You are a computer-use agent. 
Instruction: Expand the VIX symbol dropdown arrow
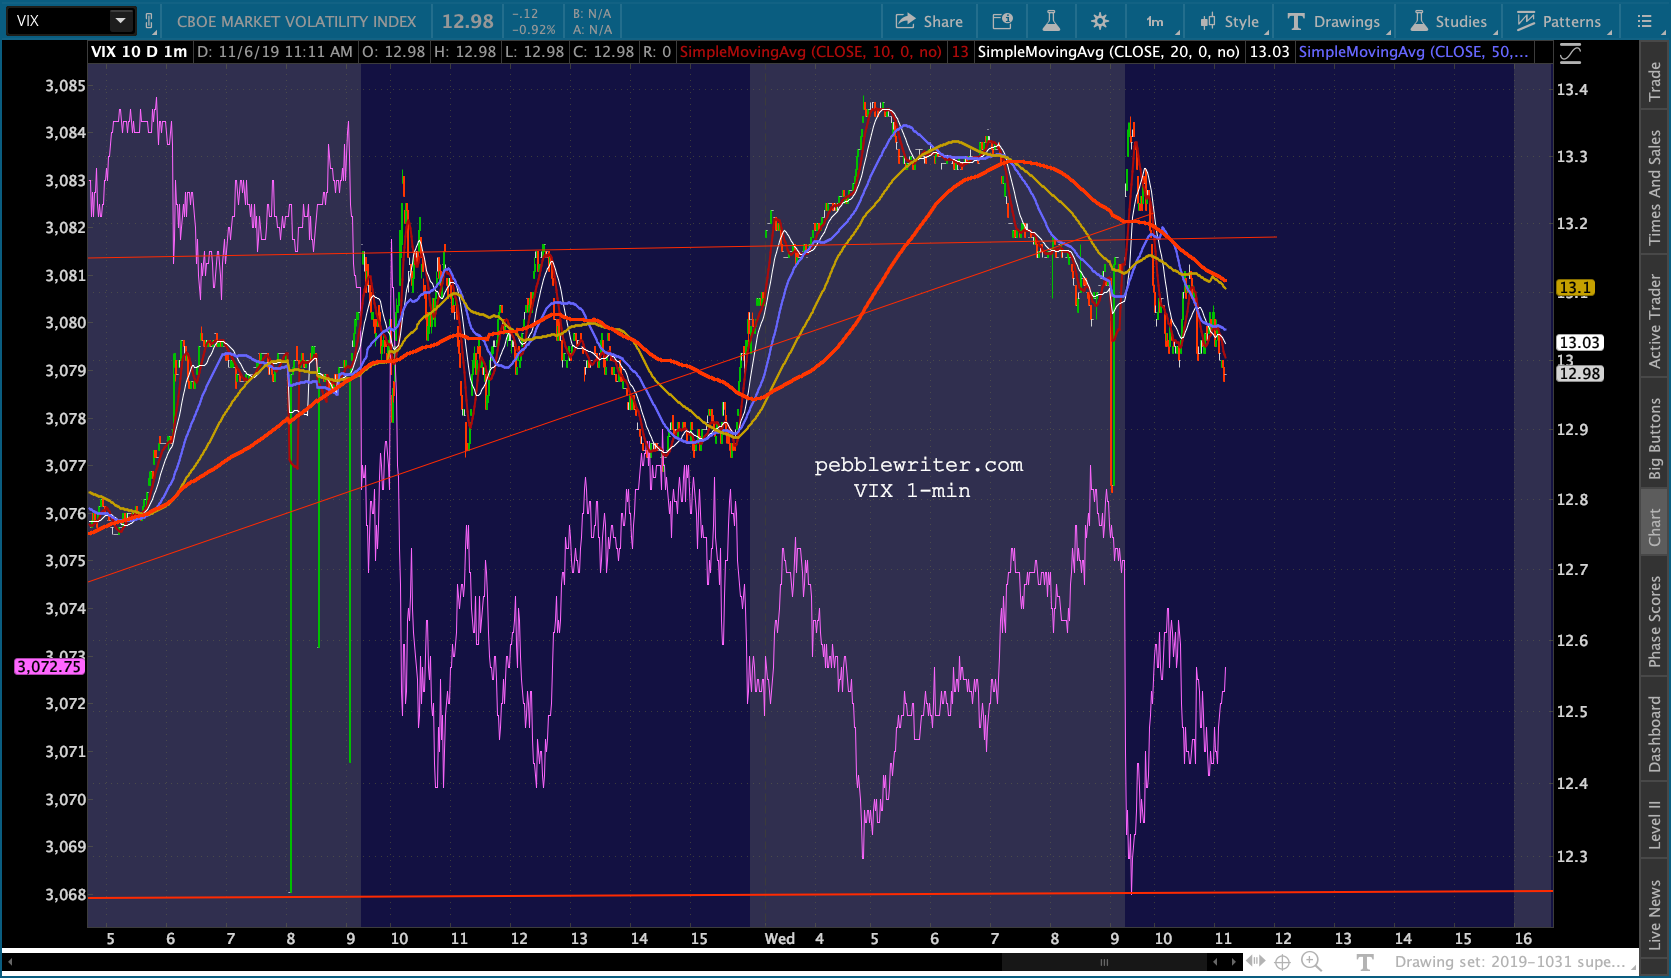pyautogui.click(x=121, y=20)
